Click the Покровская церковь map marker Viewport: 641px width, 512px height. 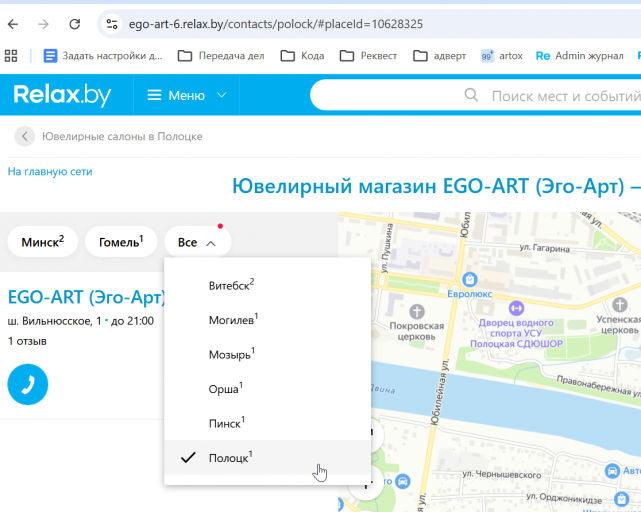click(417, 312)
